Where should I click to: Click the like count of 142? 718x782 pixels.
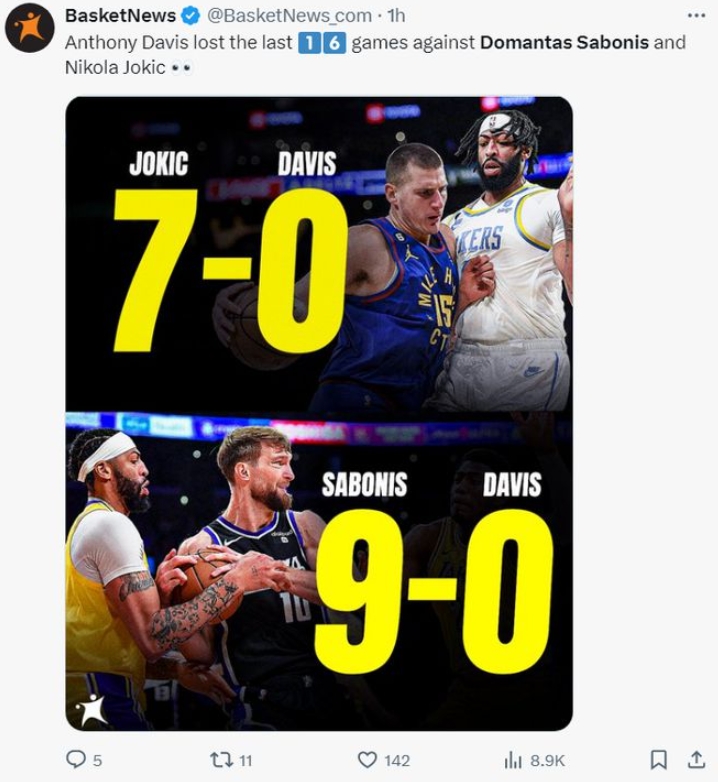(x=397, y=761)
